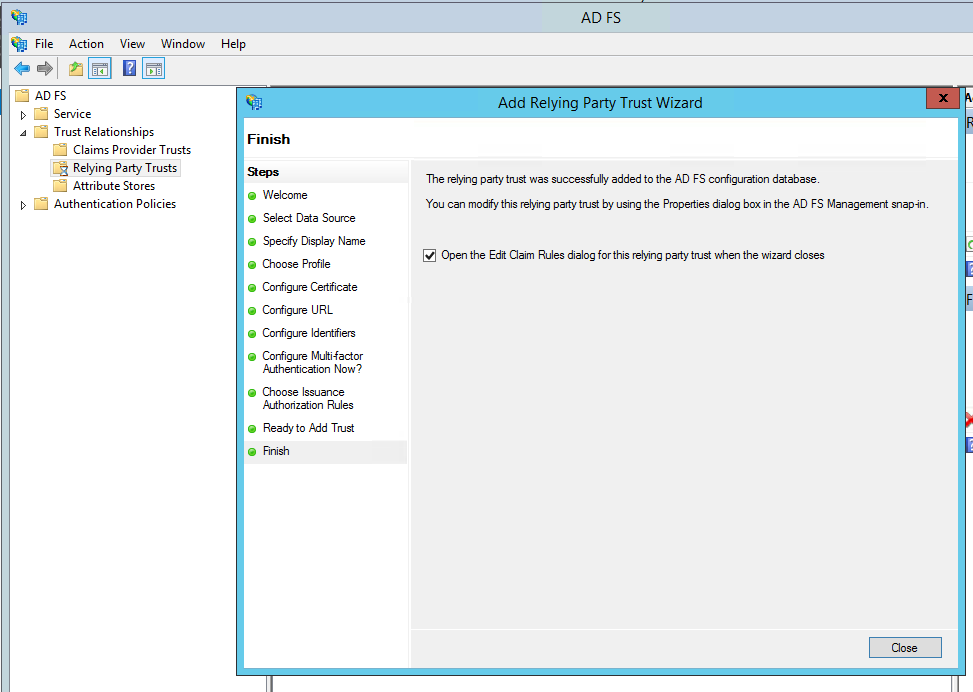Image resolution: width=973 pixels, height=692 pixels.
Task: Click the Close button in the wizard
Action: click(905, 647)
